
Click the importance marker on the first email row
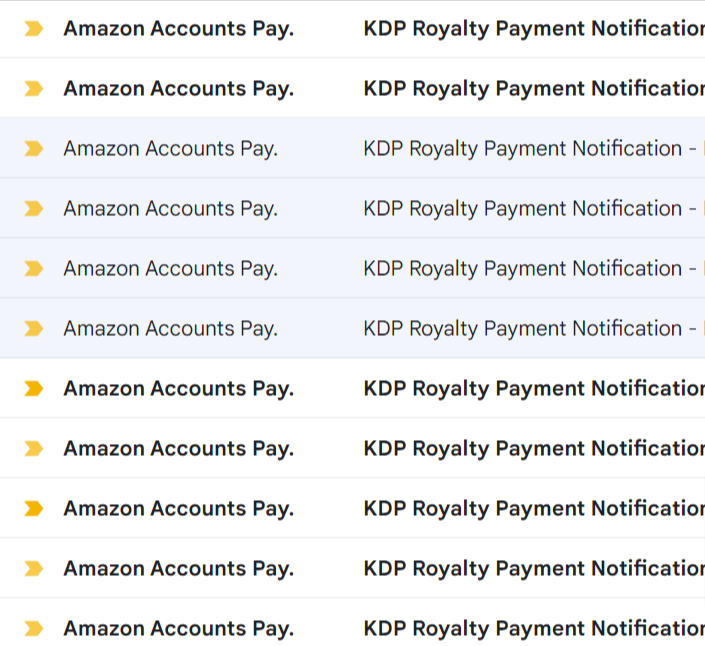[34, 29]
